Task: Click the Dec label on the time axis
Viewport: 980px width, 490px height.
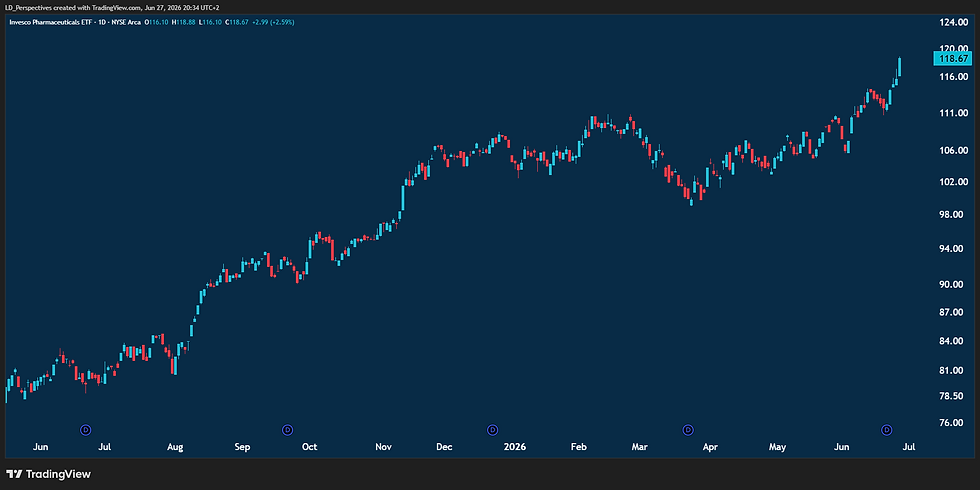Action: 444,448
